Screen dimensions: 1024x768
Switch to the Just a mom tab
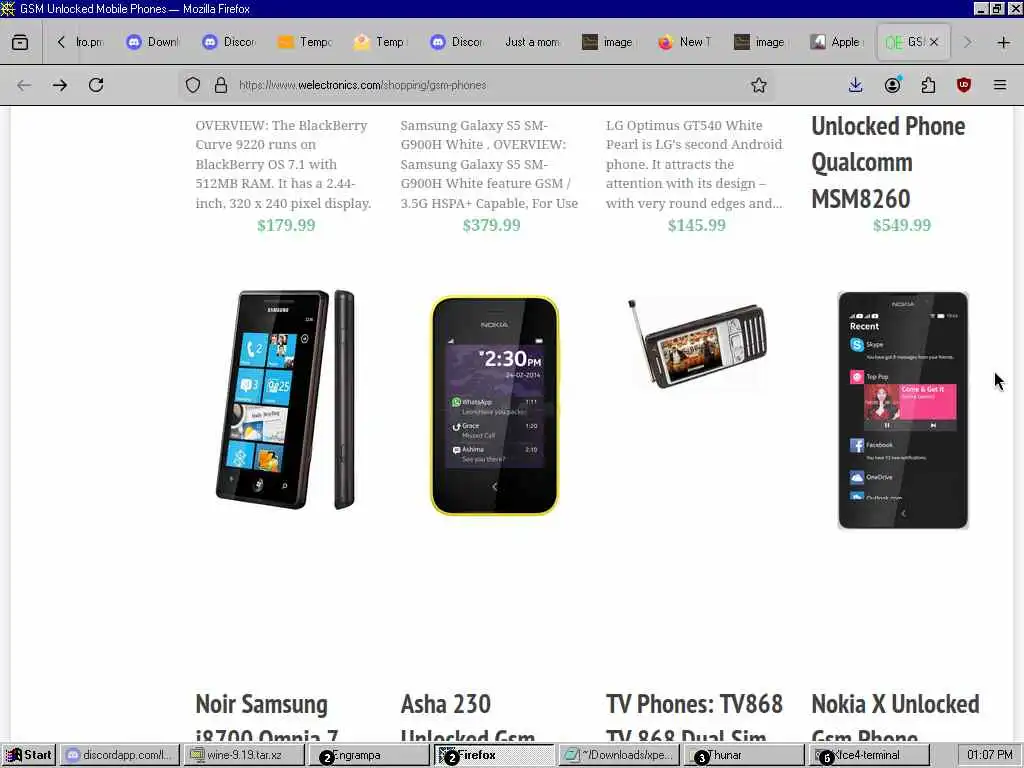pyautogui.click(x=533, y=42)
